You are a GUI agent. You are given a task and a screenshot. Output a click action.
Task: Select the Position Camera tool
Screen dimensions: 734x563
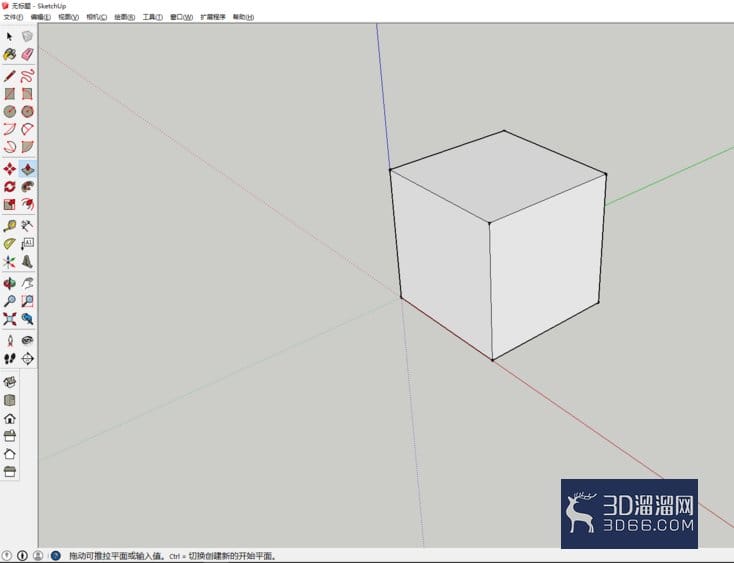click(9, 341)
